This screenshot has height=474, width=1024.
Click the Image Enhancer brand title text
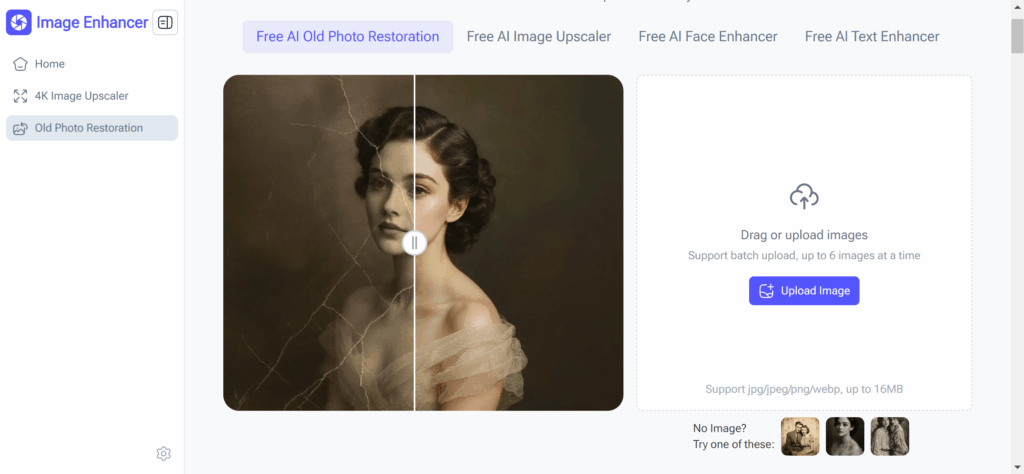(x=92, y=22)
